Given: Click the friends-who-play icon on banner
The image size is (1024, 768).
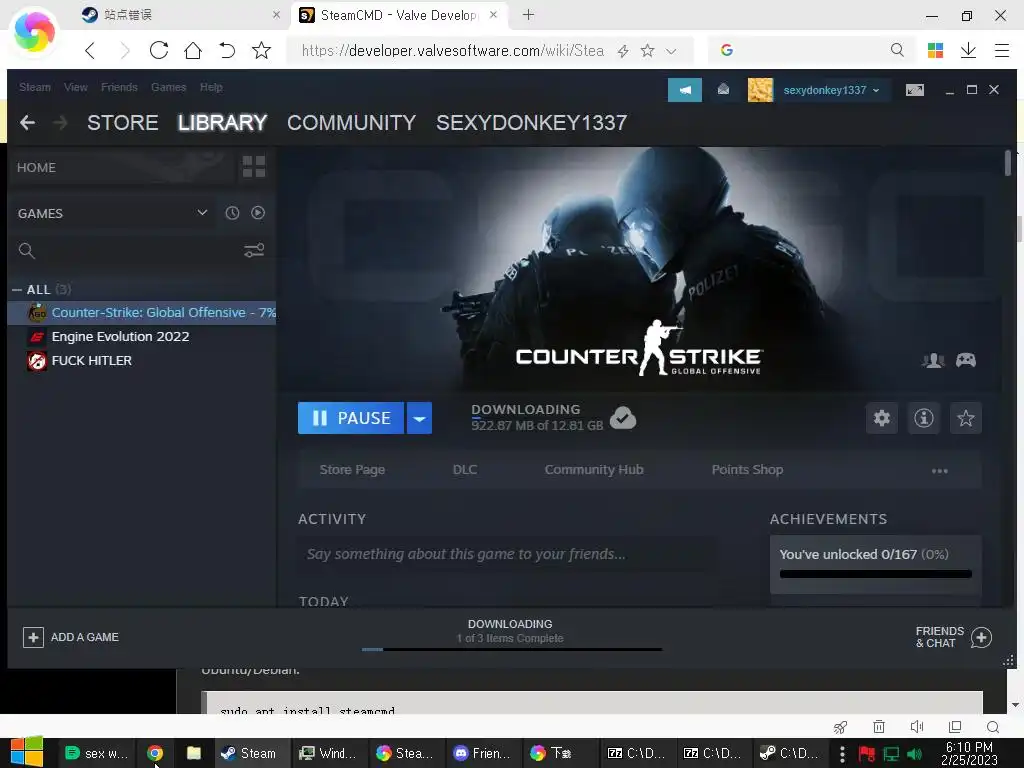Looking at the screenshot, I should 933,360.
